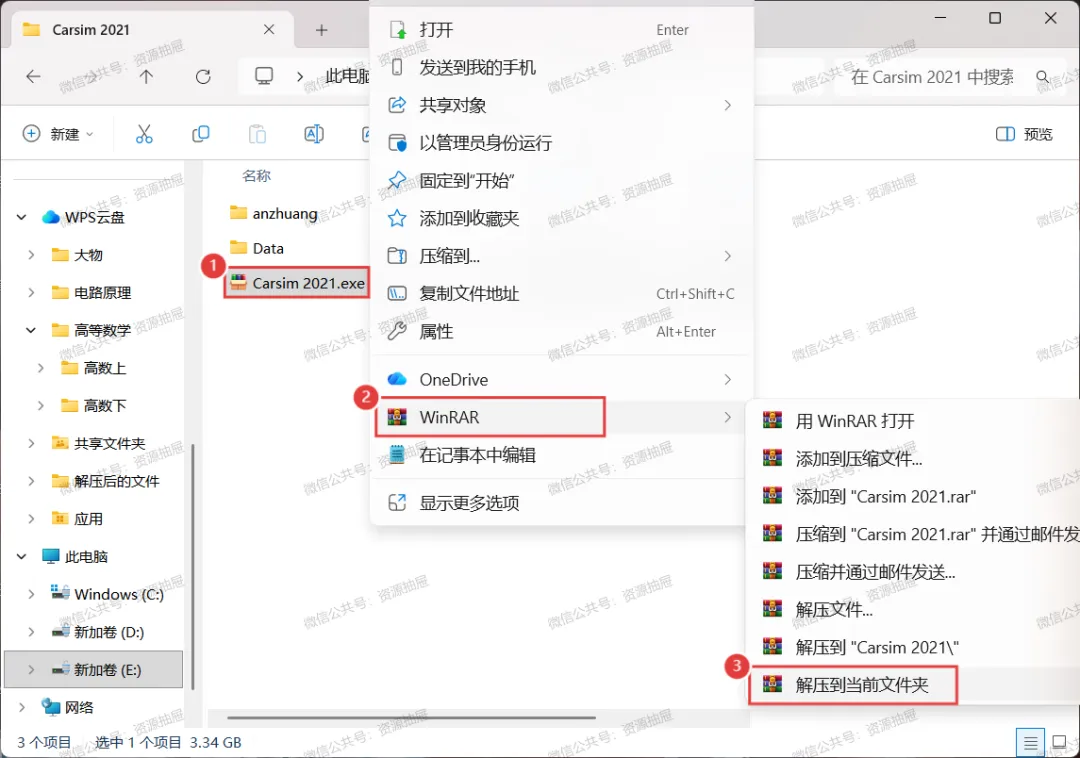Viewport: 1080px width, 758px height.
Task: Open the WinRAR submenu entry
Action: (x=561, y=417)
